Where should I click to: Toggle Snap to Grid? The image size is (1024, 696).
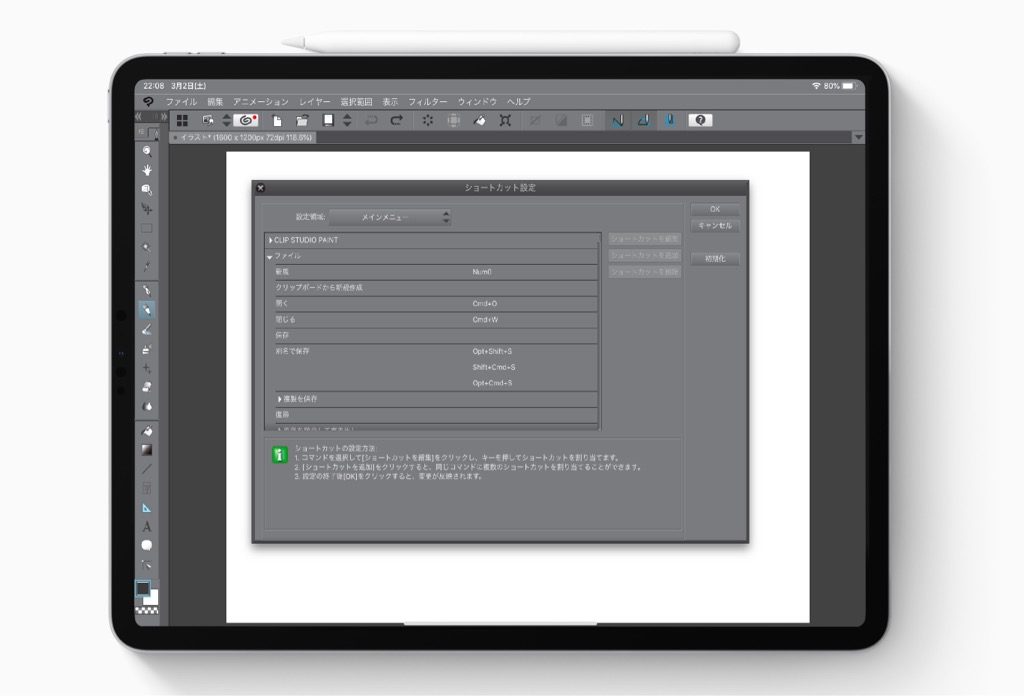pos(669,121)
